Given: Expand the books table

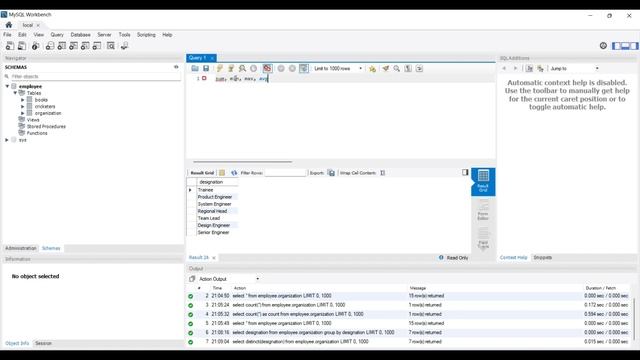Looking at the screenshot, I should (23, 100).
